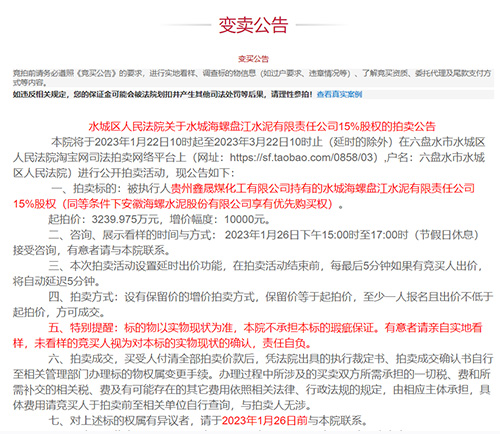The image size is (500, 434).
Task: Click the line 接受咨询，有意者请与本院联系
Action: 92,250
